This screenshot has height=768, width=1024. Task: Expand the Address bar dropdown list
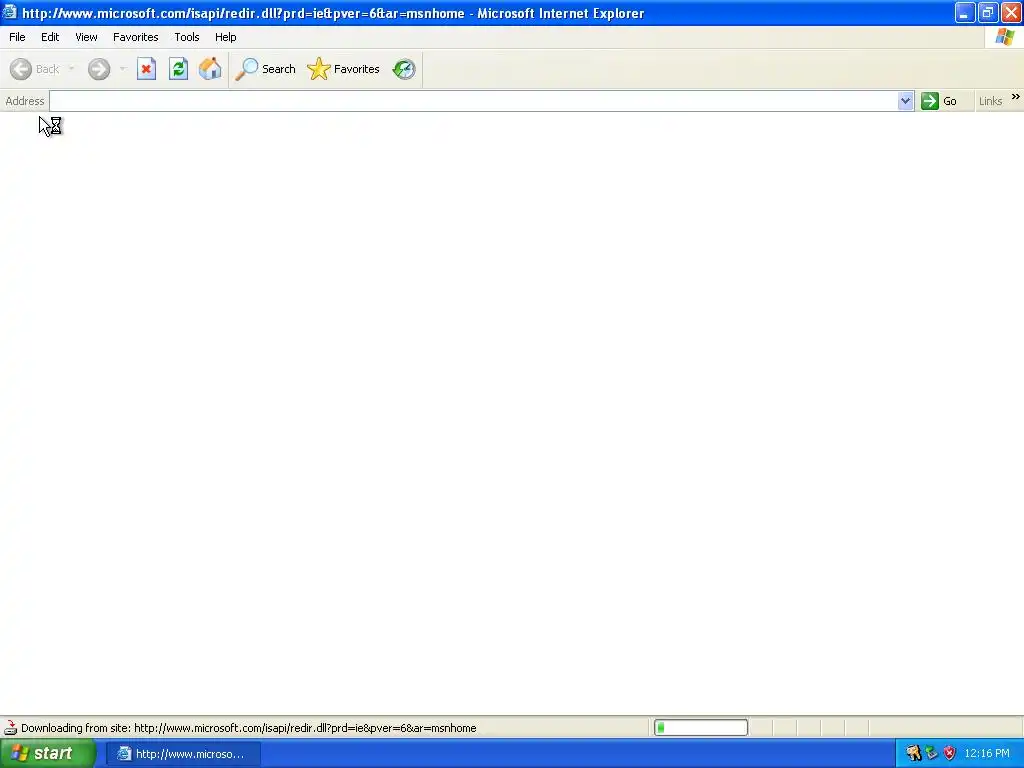pos(905,101)
